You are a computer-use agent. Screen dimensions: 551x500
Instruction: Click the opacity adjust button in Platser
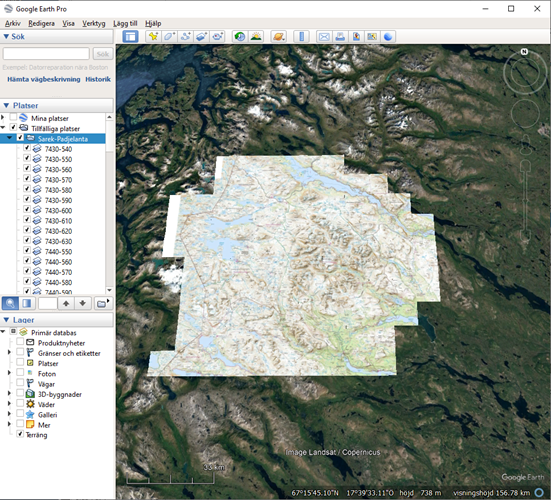pos(27,303)
